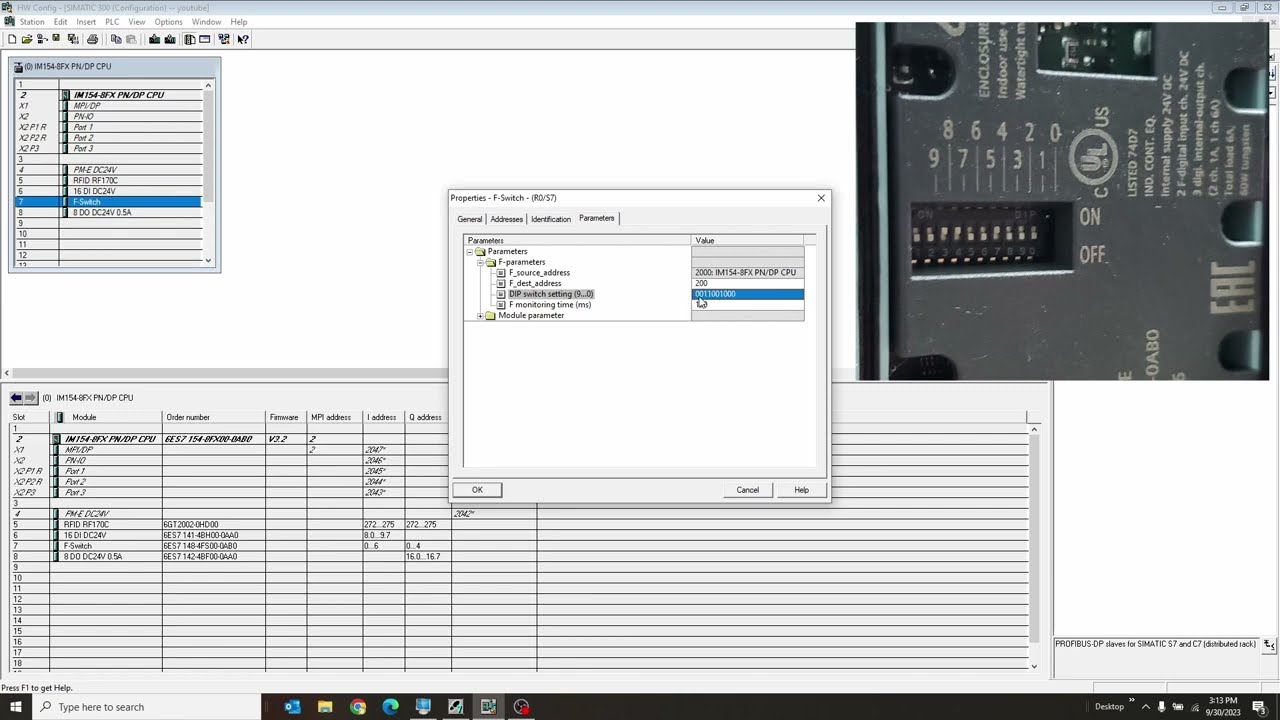The height and width of the screenshot is (720, 1280).
Task: Click the Configure Network toolbar icon
Action: (x=224, y=39)
